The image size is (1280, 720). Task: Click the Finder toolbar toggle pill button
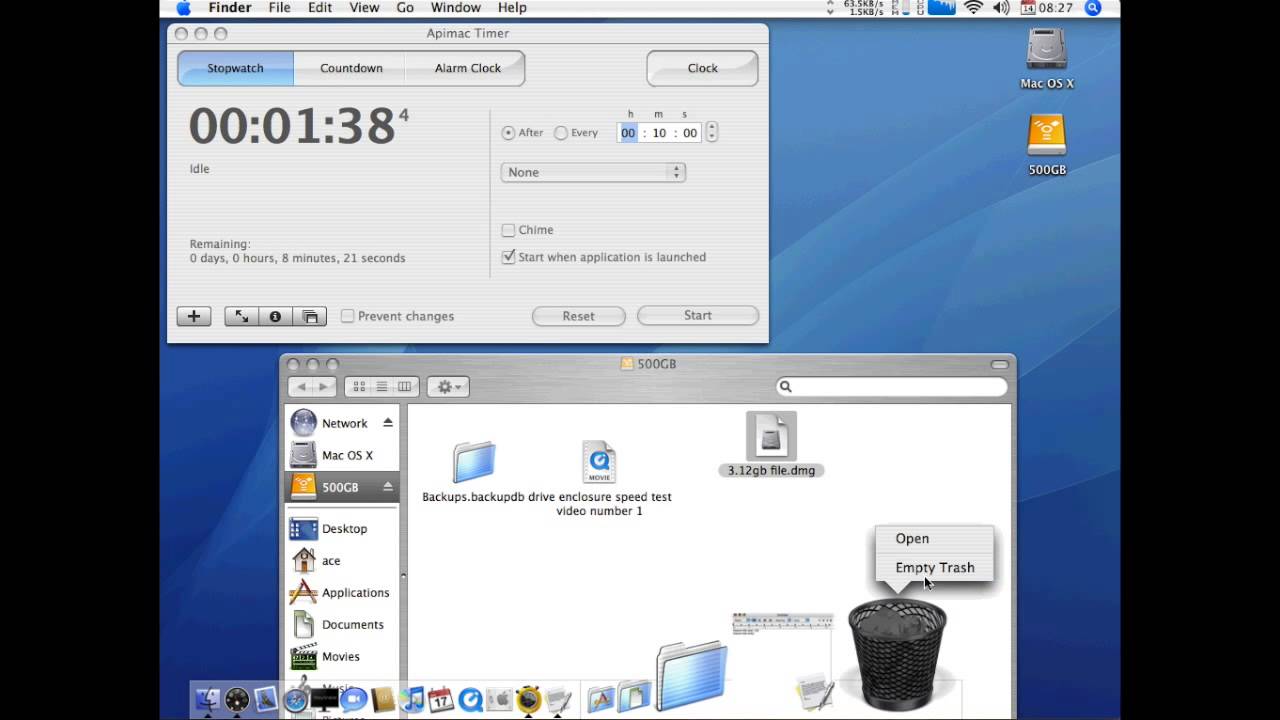tap(1000, 364)
